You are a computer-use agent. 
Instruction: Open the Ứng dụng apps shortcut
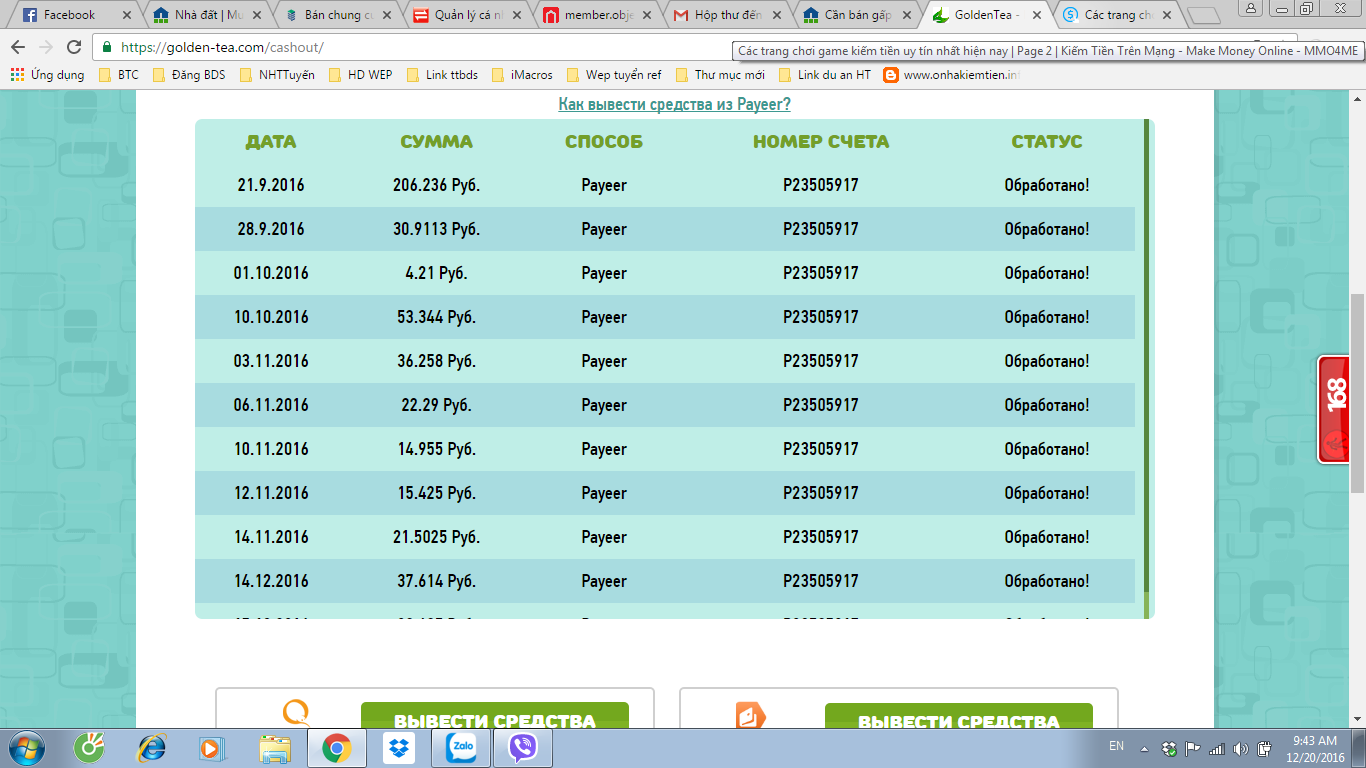tap(47, 75)
